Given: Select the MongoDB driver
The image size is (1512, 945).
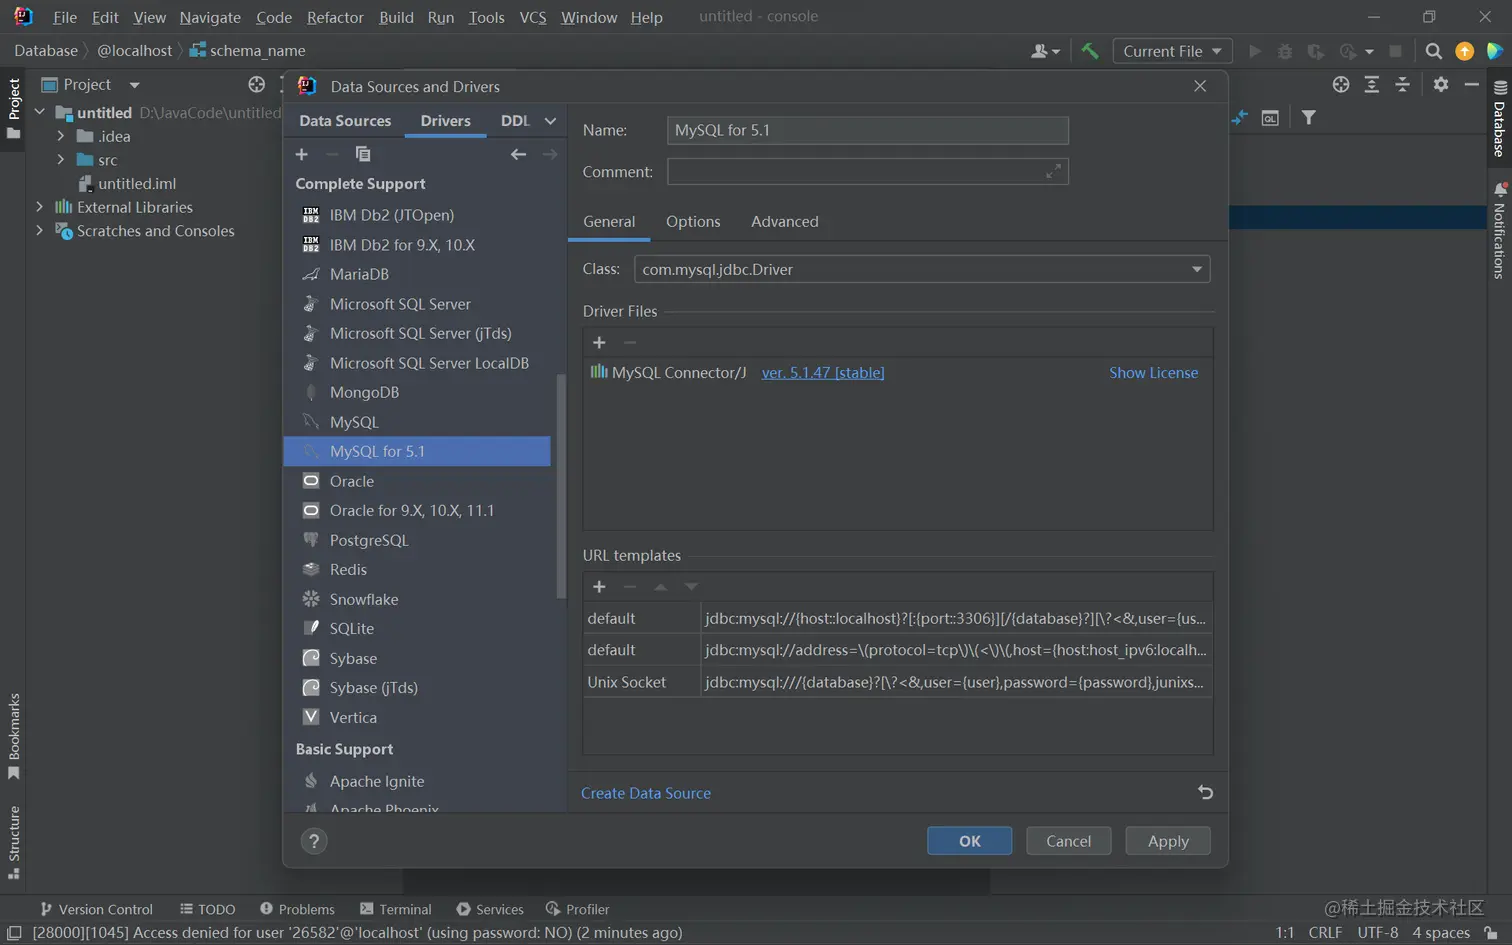Looking at the screenshot, I should [x=417, y=392].
